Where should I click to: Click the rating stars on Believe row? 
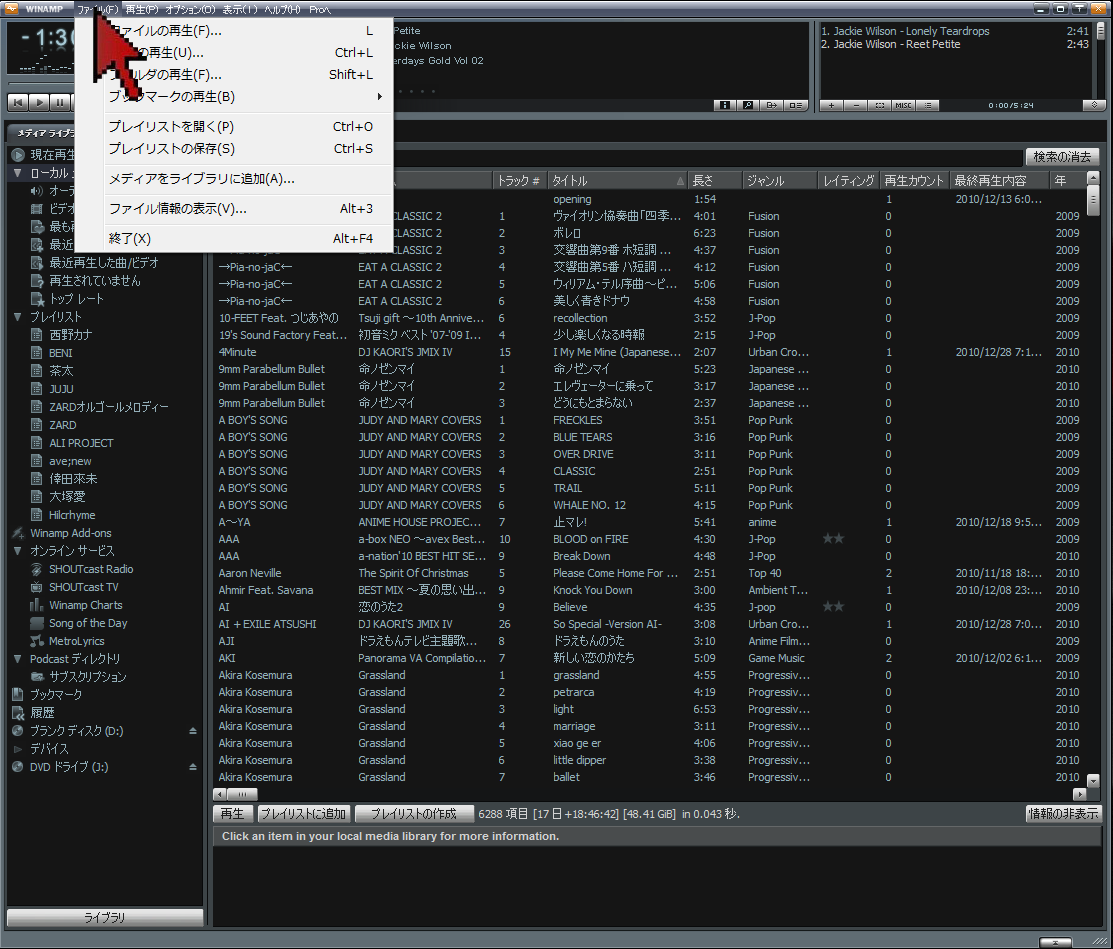(x=833, y=607)
